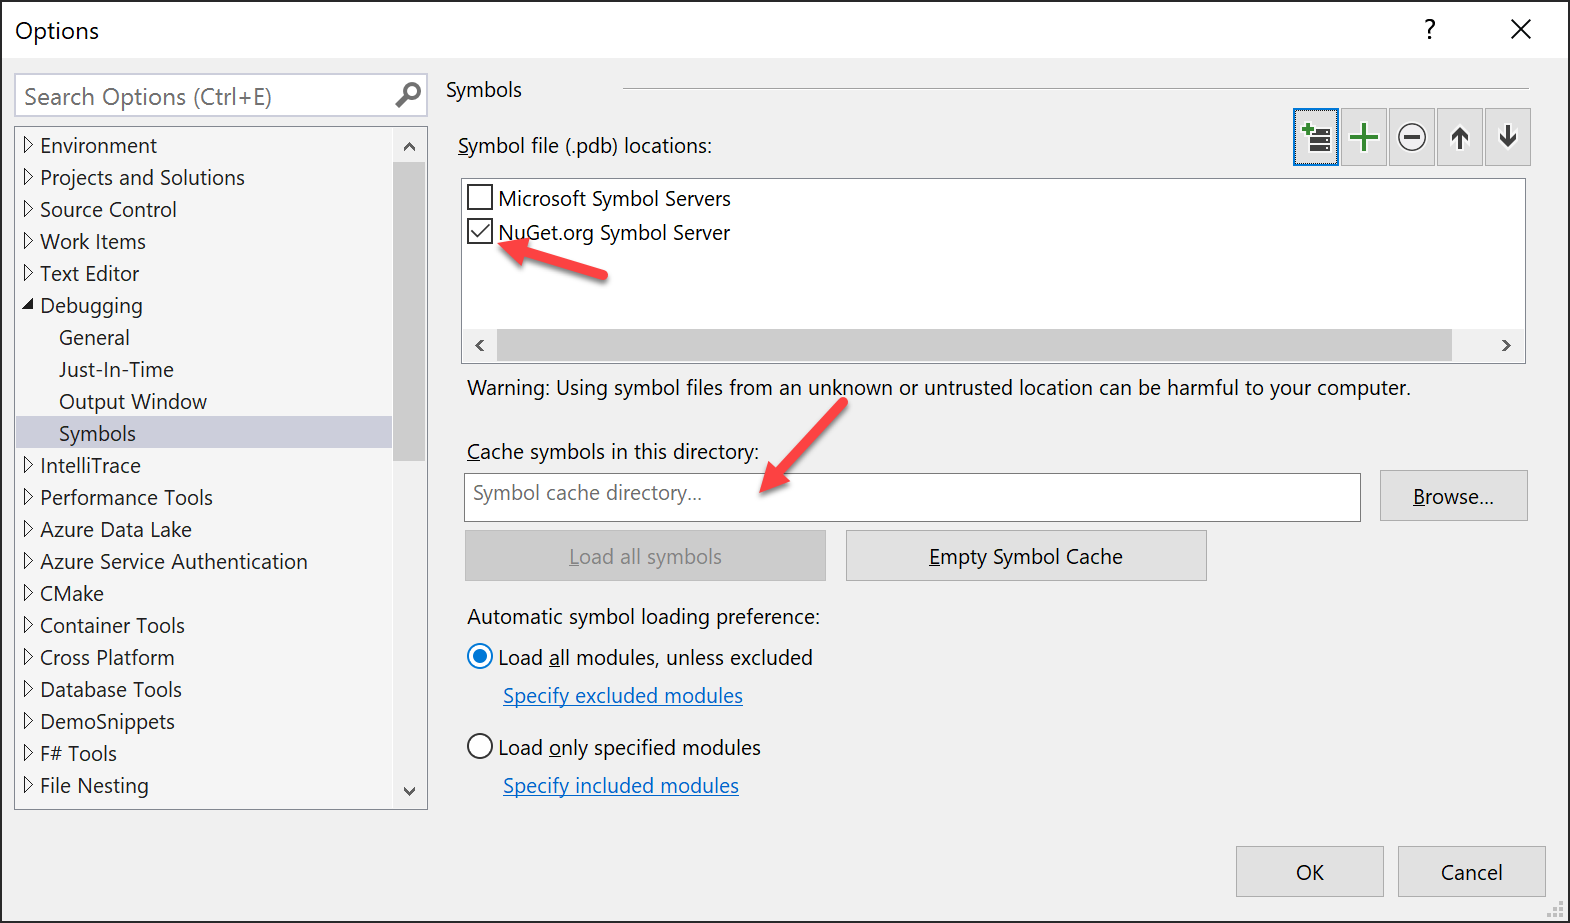This screenshot has width=1570, height=923.
Task: Expand Projects and Solutions node
Action: pyautogui.click(x=28, y=177)
